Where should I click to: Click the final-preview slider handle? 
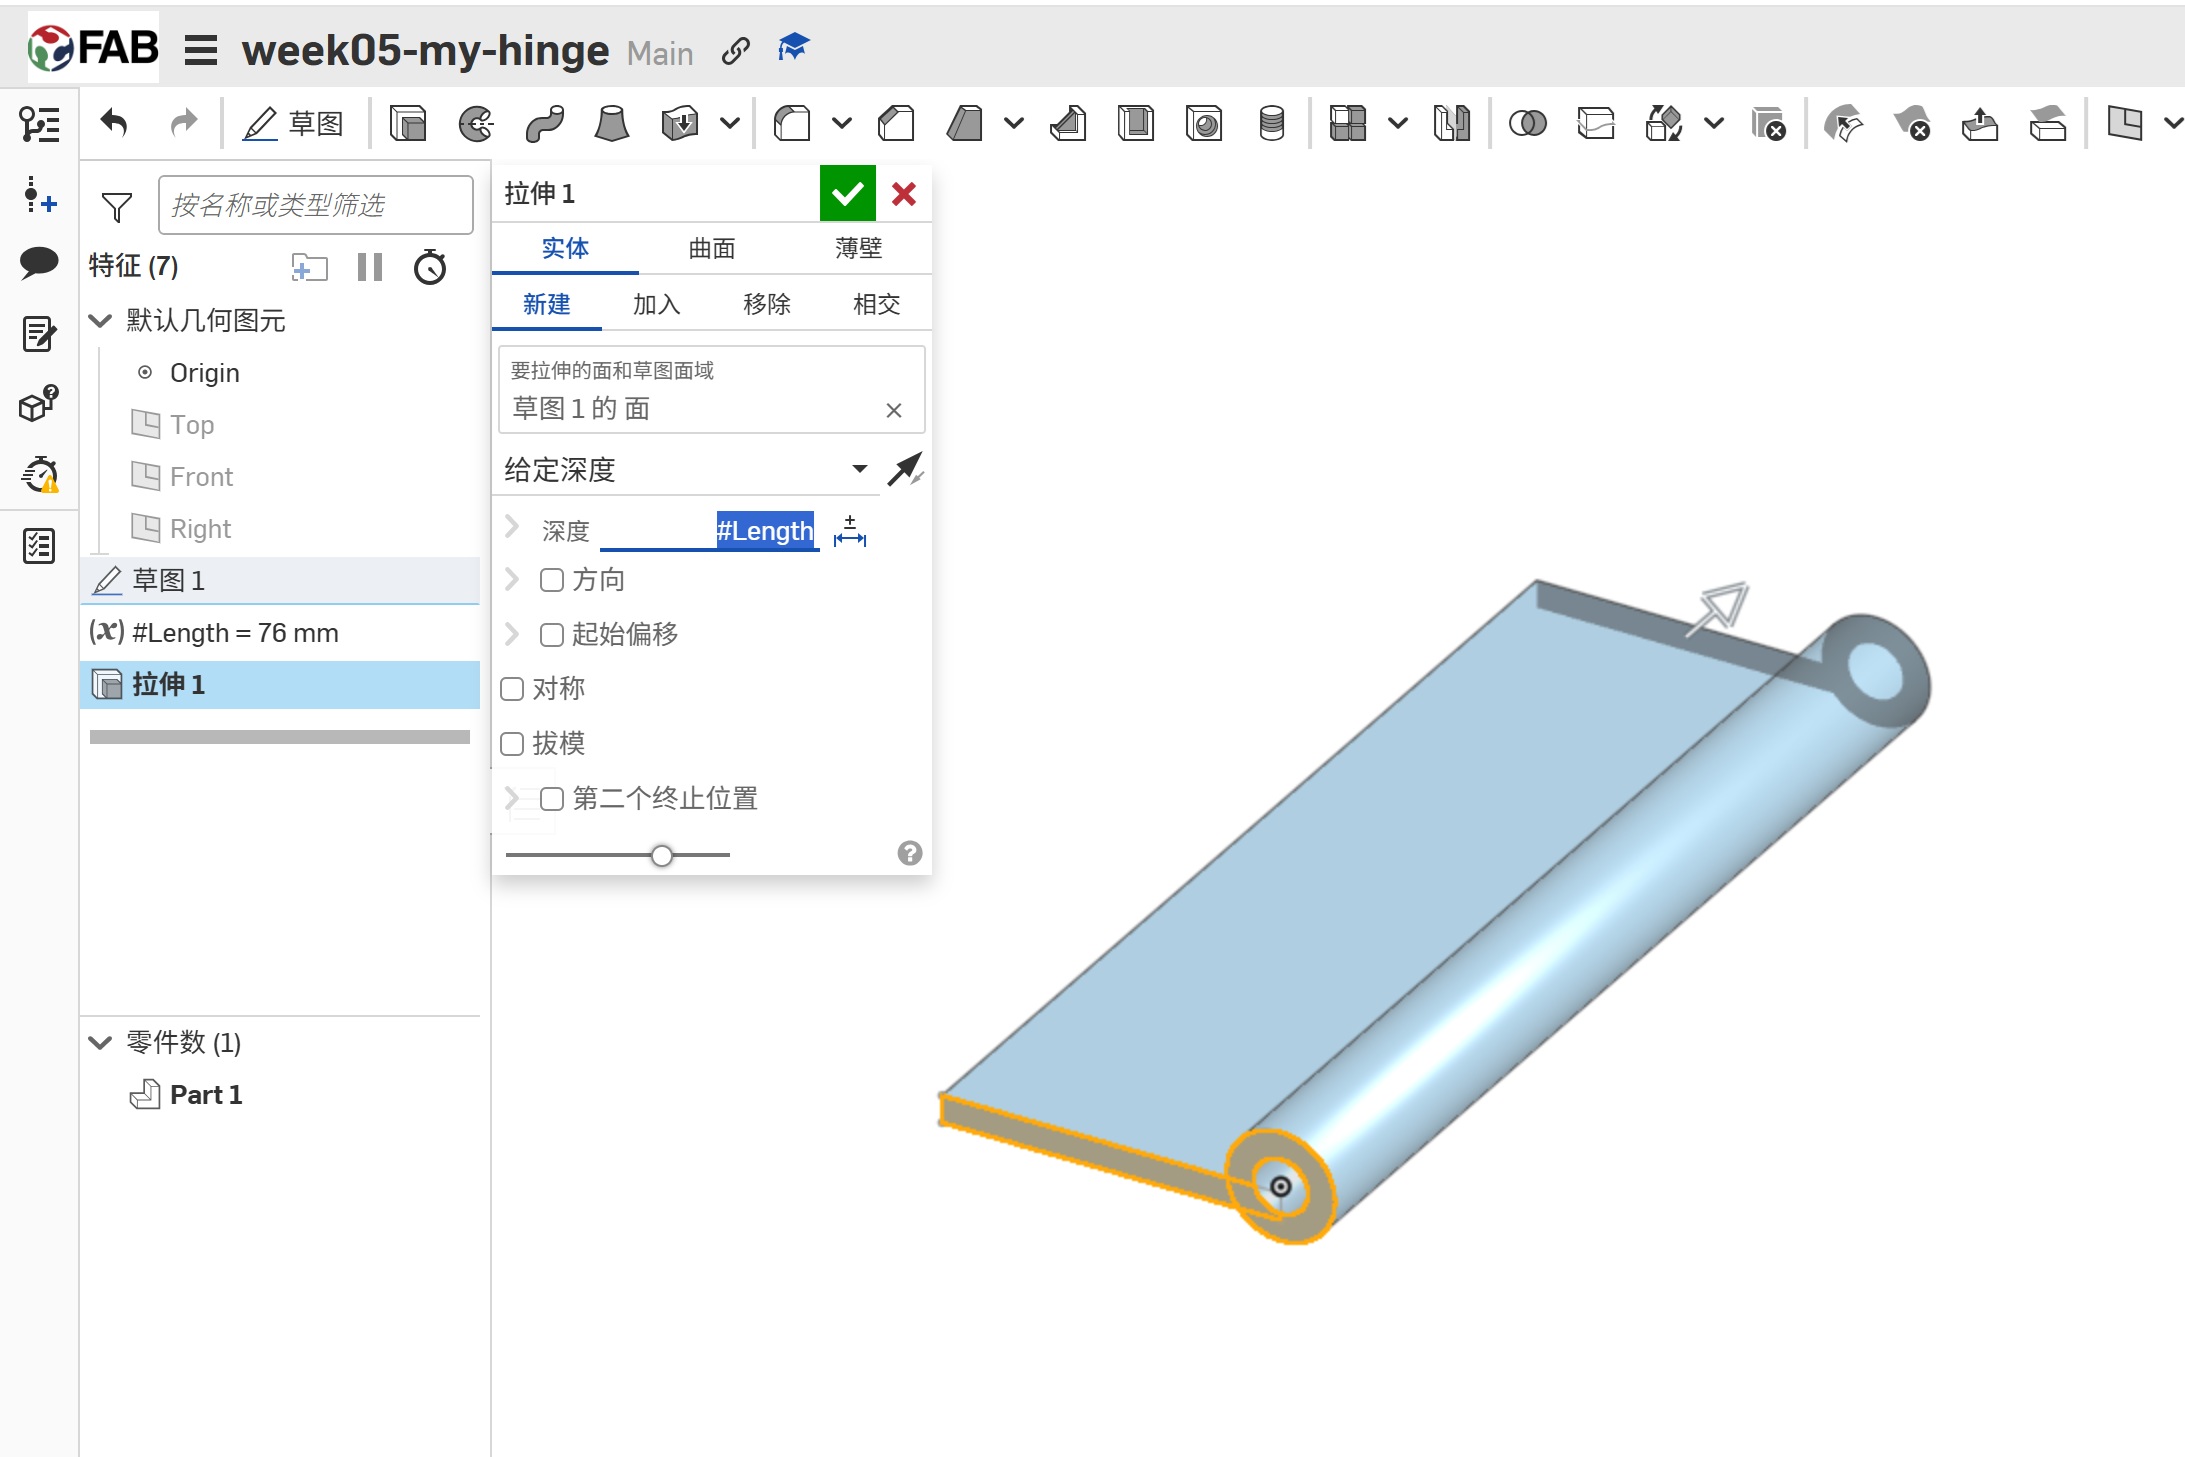click(x=662, y=856)
